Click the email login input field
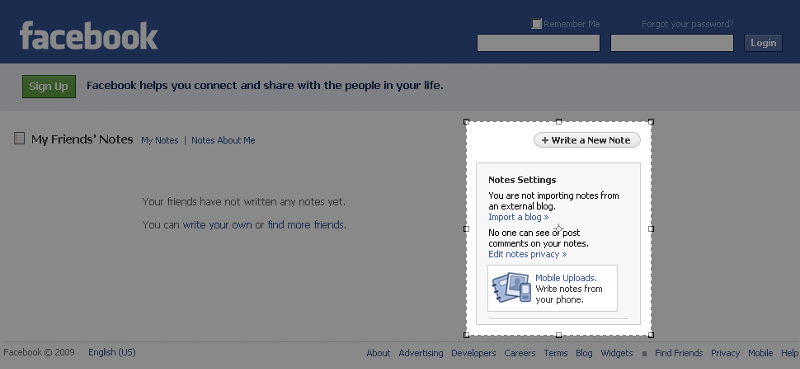 pyautogui.click(x=538, y=43)
